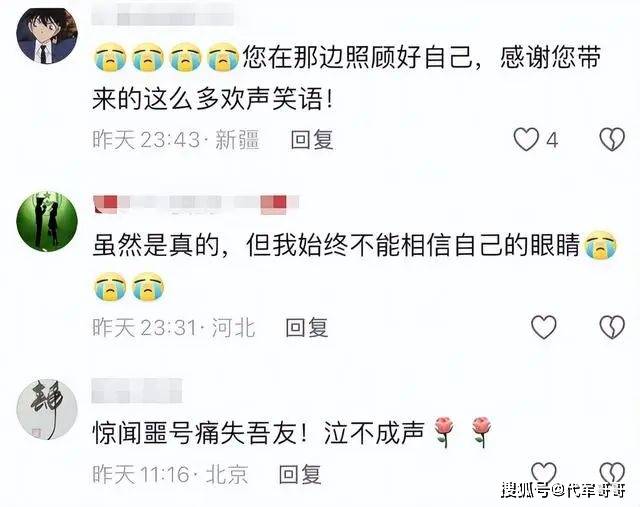Open blurred username above 您在那边照顾好自己 comment

(162, 18)
